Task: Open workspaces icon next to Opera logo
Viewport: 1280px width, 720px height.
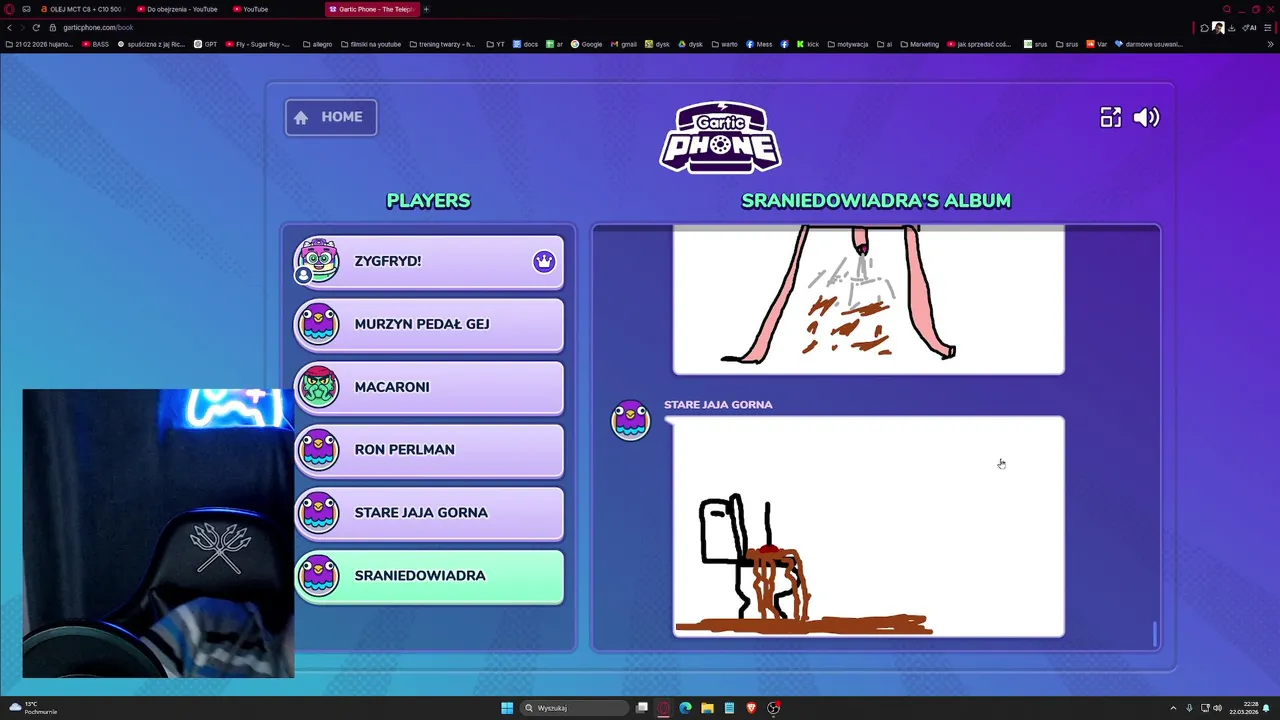Action: point(26,9)
